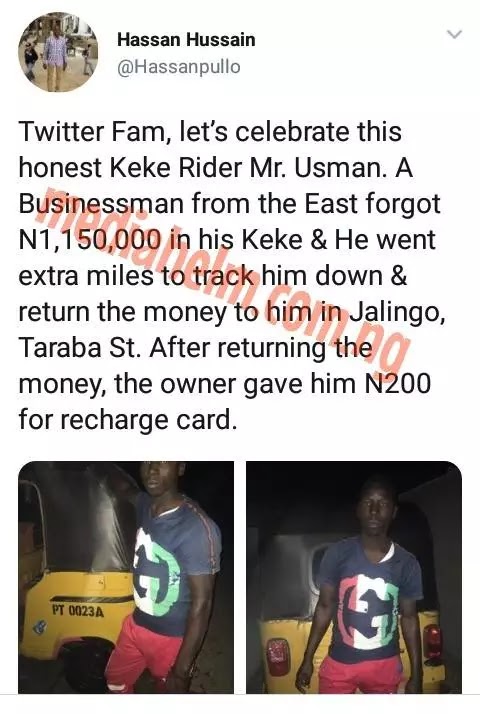Open the @Hassanpullo handle link
The height and width of the screenshot is (714, 480).
coord(179,67)
